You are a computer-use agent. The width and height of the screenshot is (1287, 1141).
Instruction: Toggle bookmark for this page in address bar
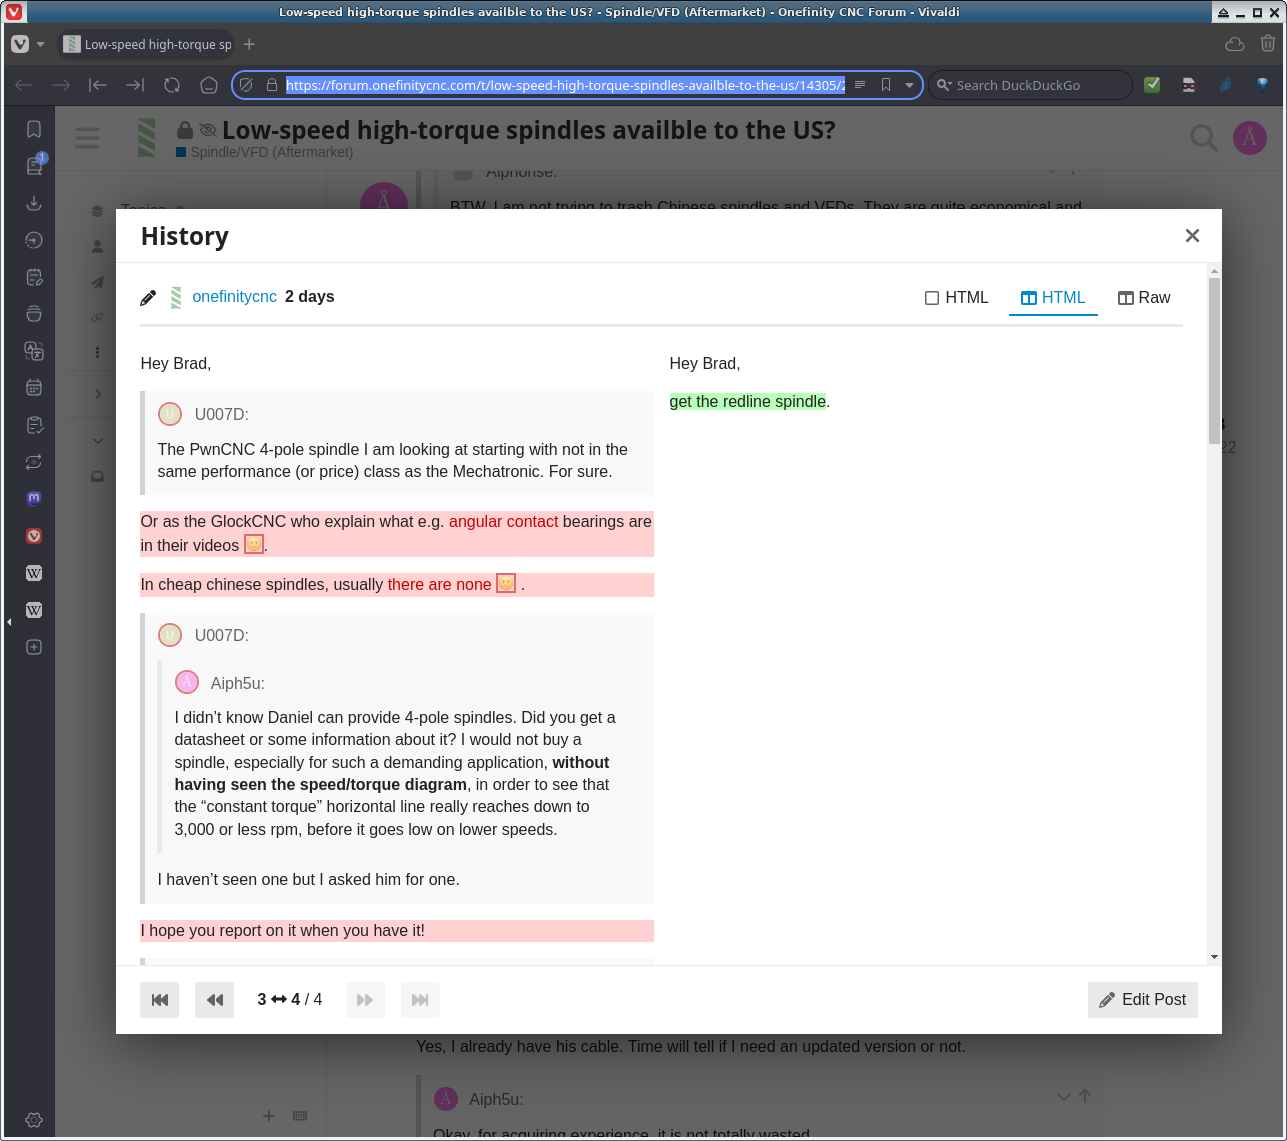coord(886,85)
